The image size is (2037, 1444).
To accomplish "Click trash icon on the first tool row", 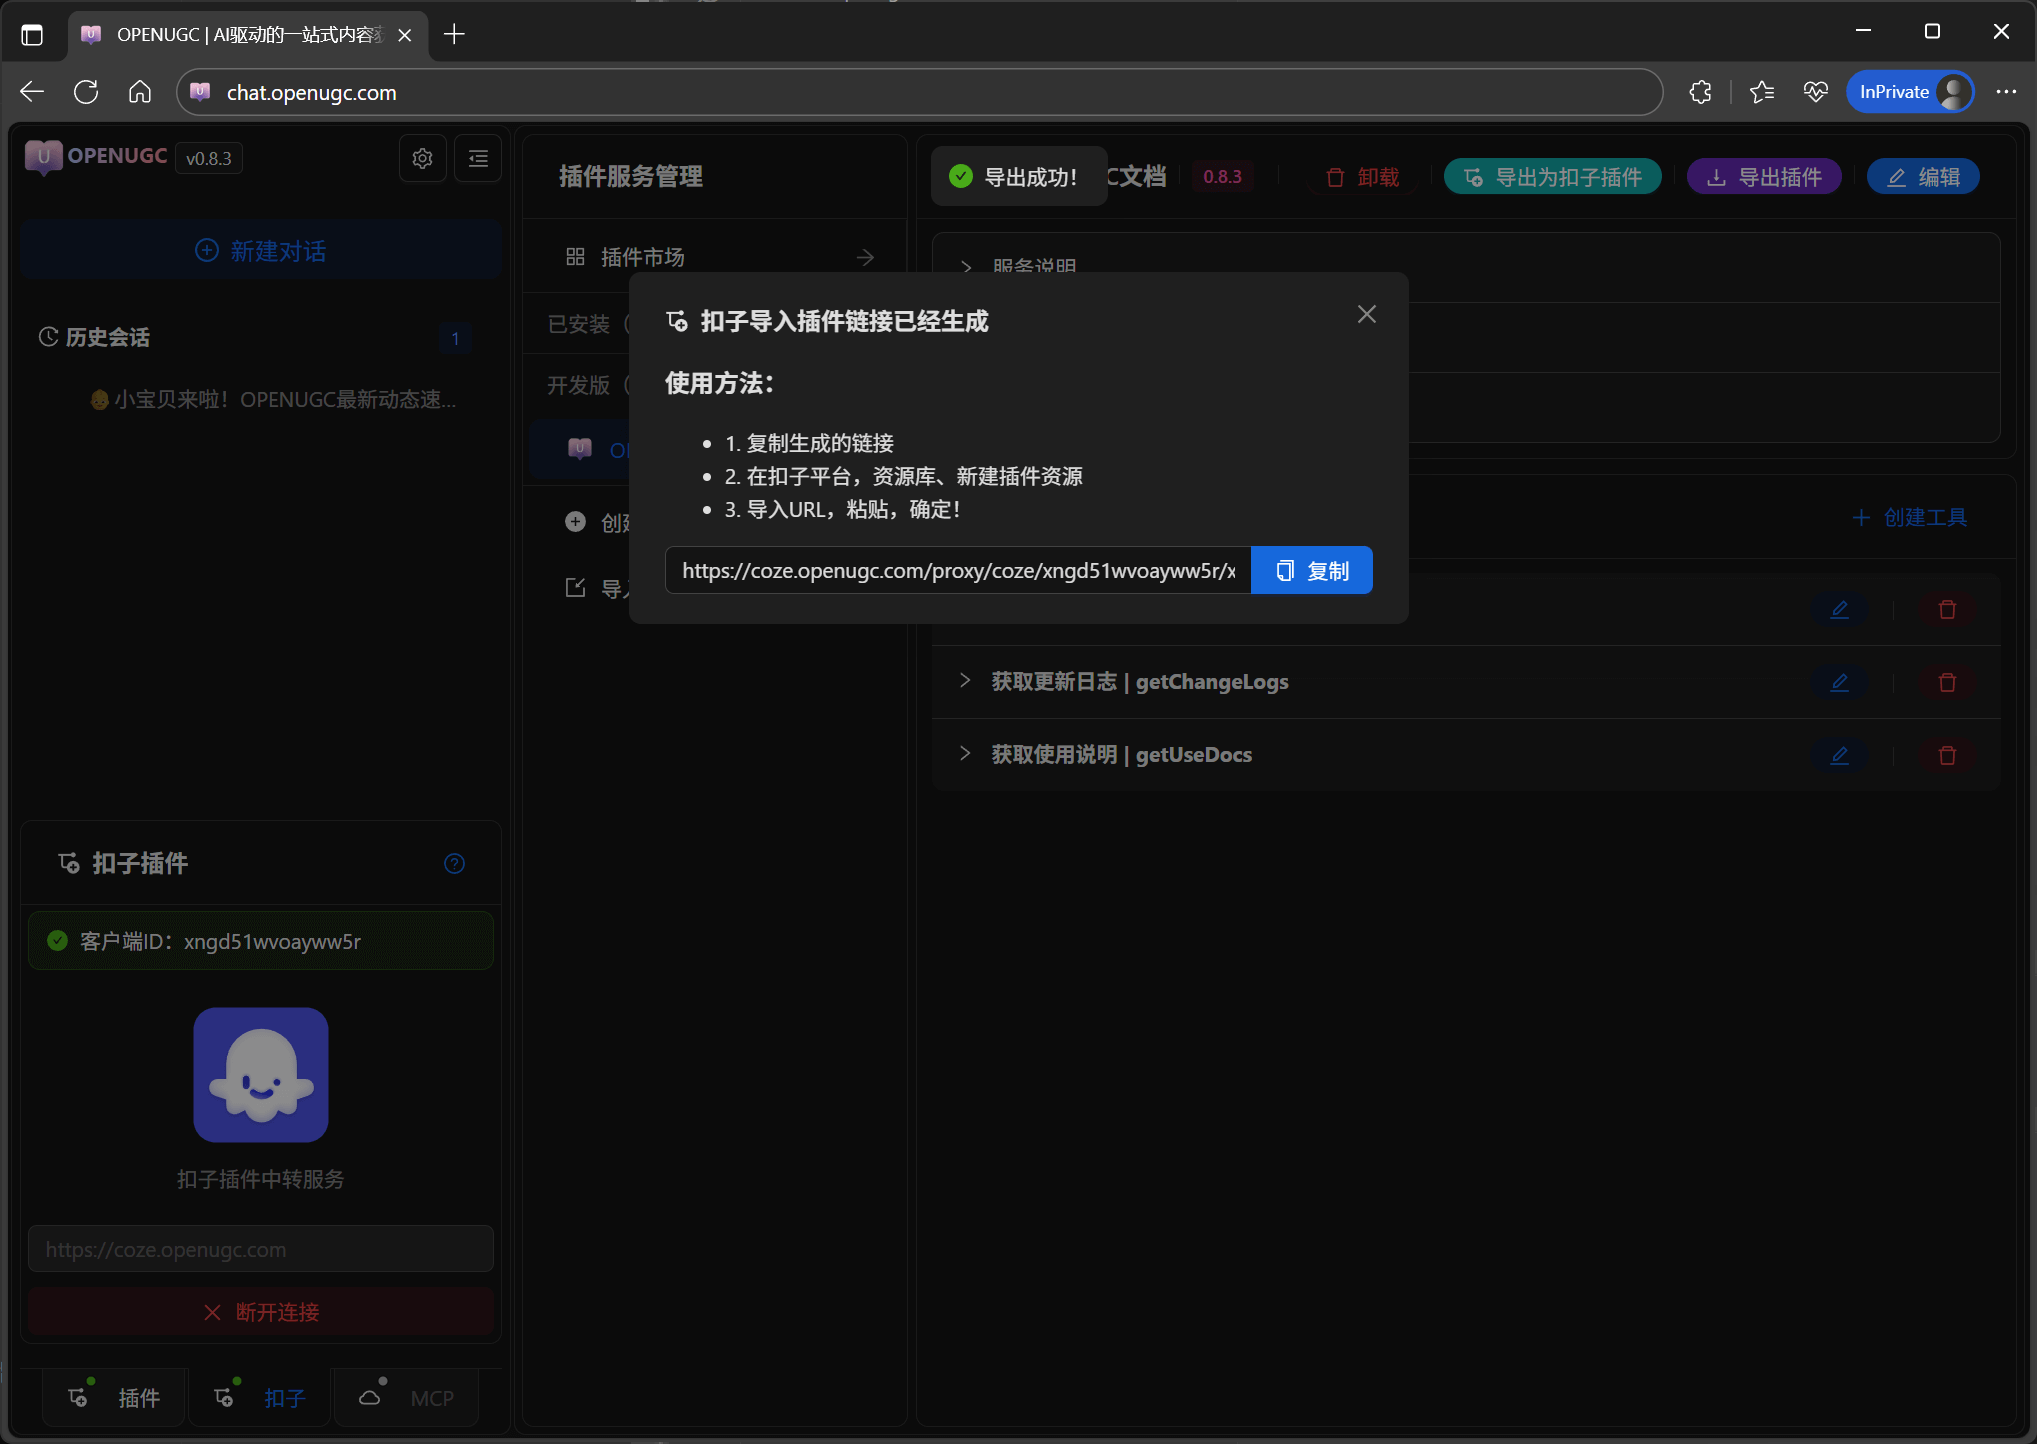I will click(x=1947, y=609).
